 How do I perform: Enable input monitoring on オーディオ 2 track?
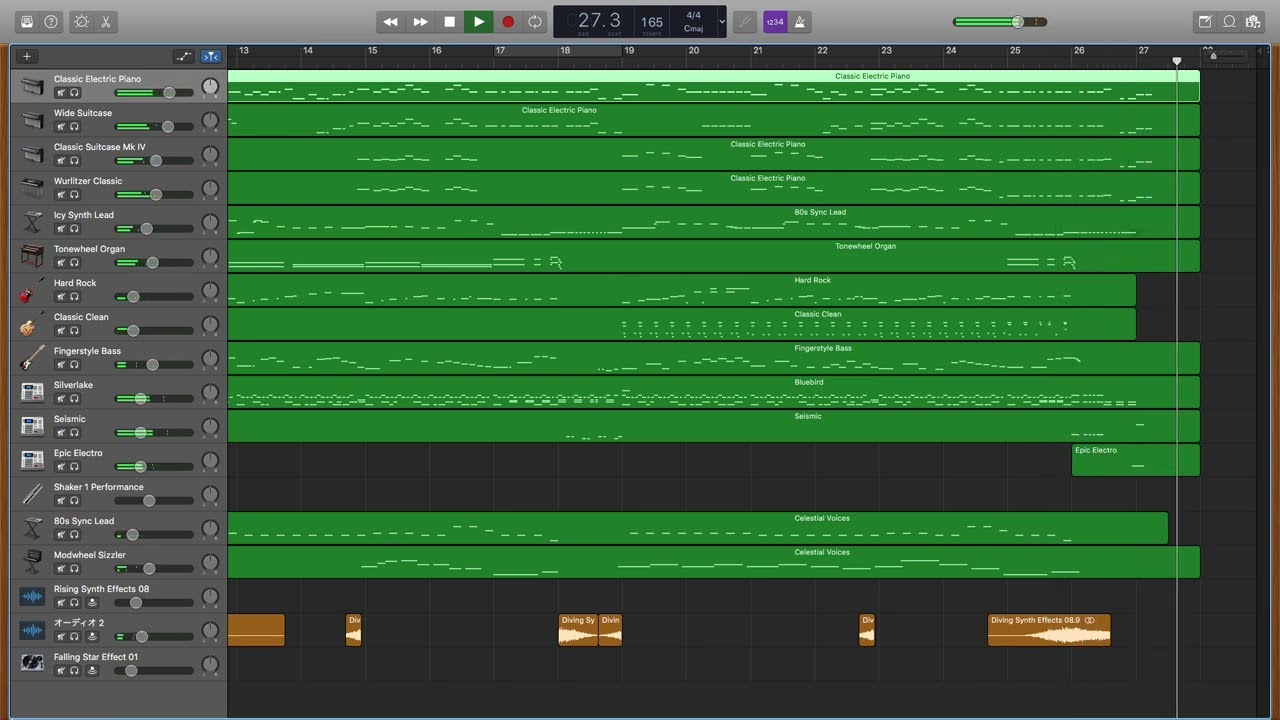(92, 637)
